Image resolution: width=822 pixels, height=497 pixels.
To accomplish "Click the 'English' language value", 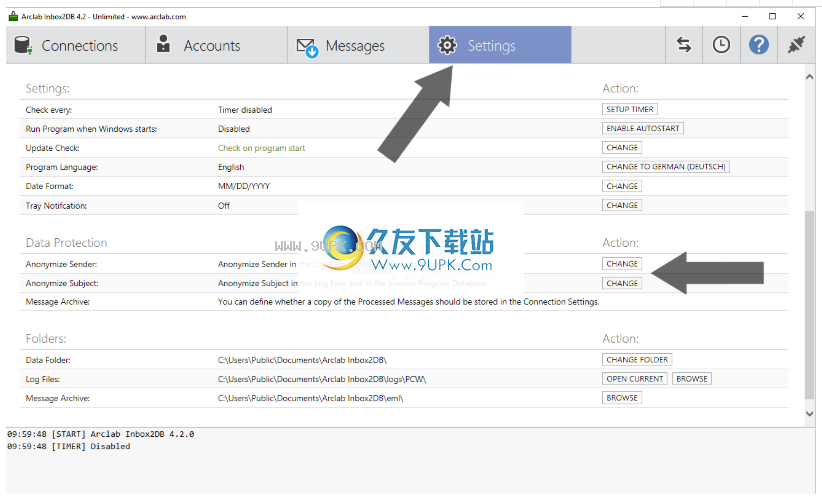I will (x=231, y=167).
